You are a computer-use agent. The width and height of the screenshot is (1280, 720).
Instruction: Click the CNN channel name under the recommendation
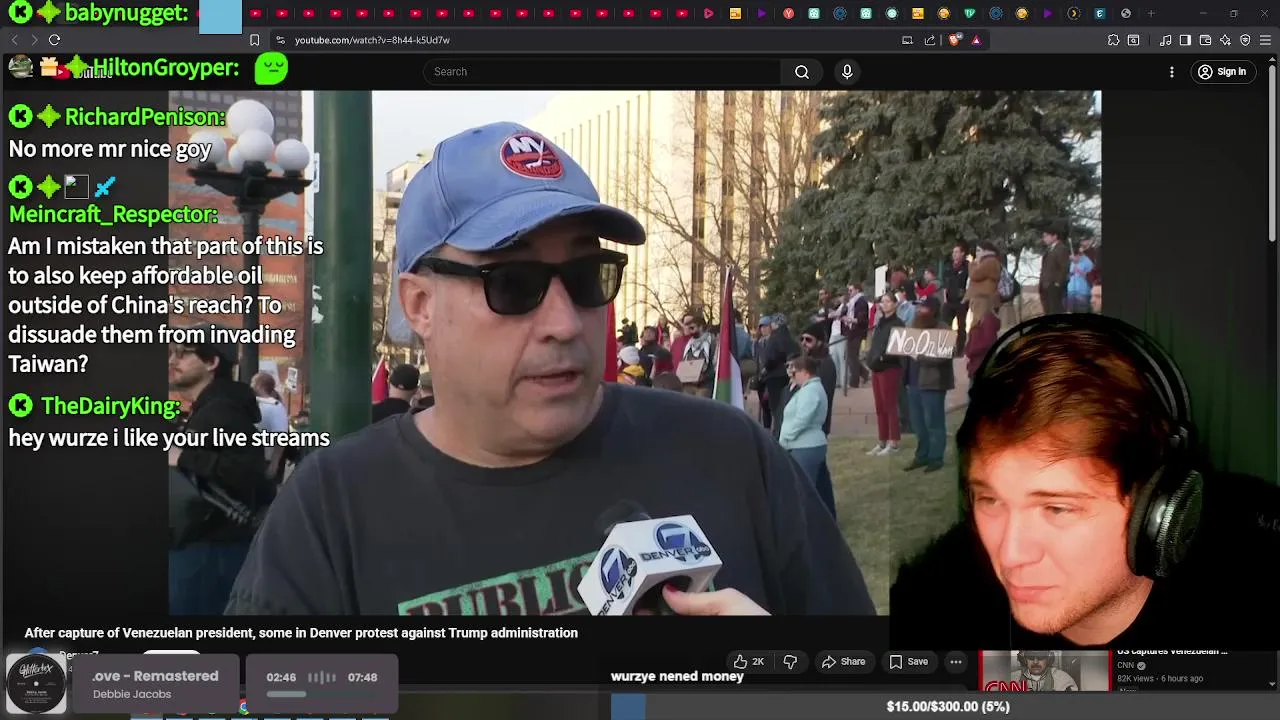(1126, 665)
